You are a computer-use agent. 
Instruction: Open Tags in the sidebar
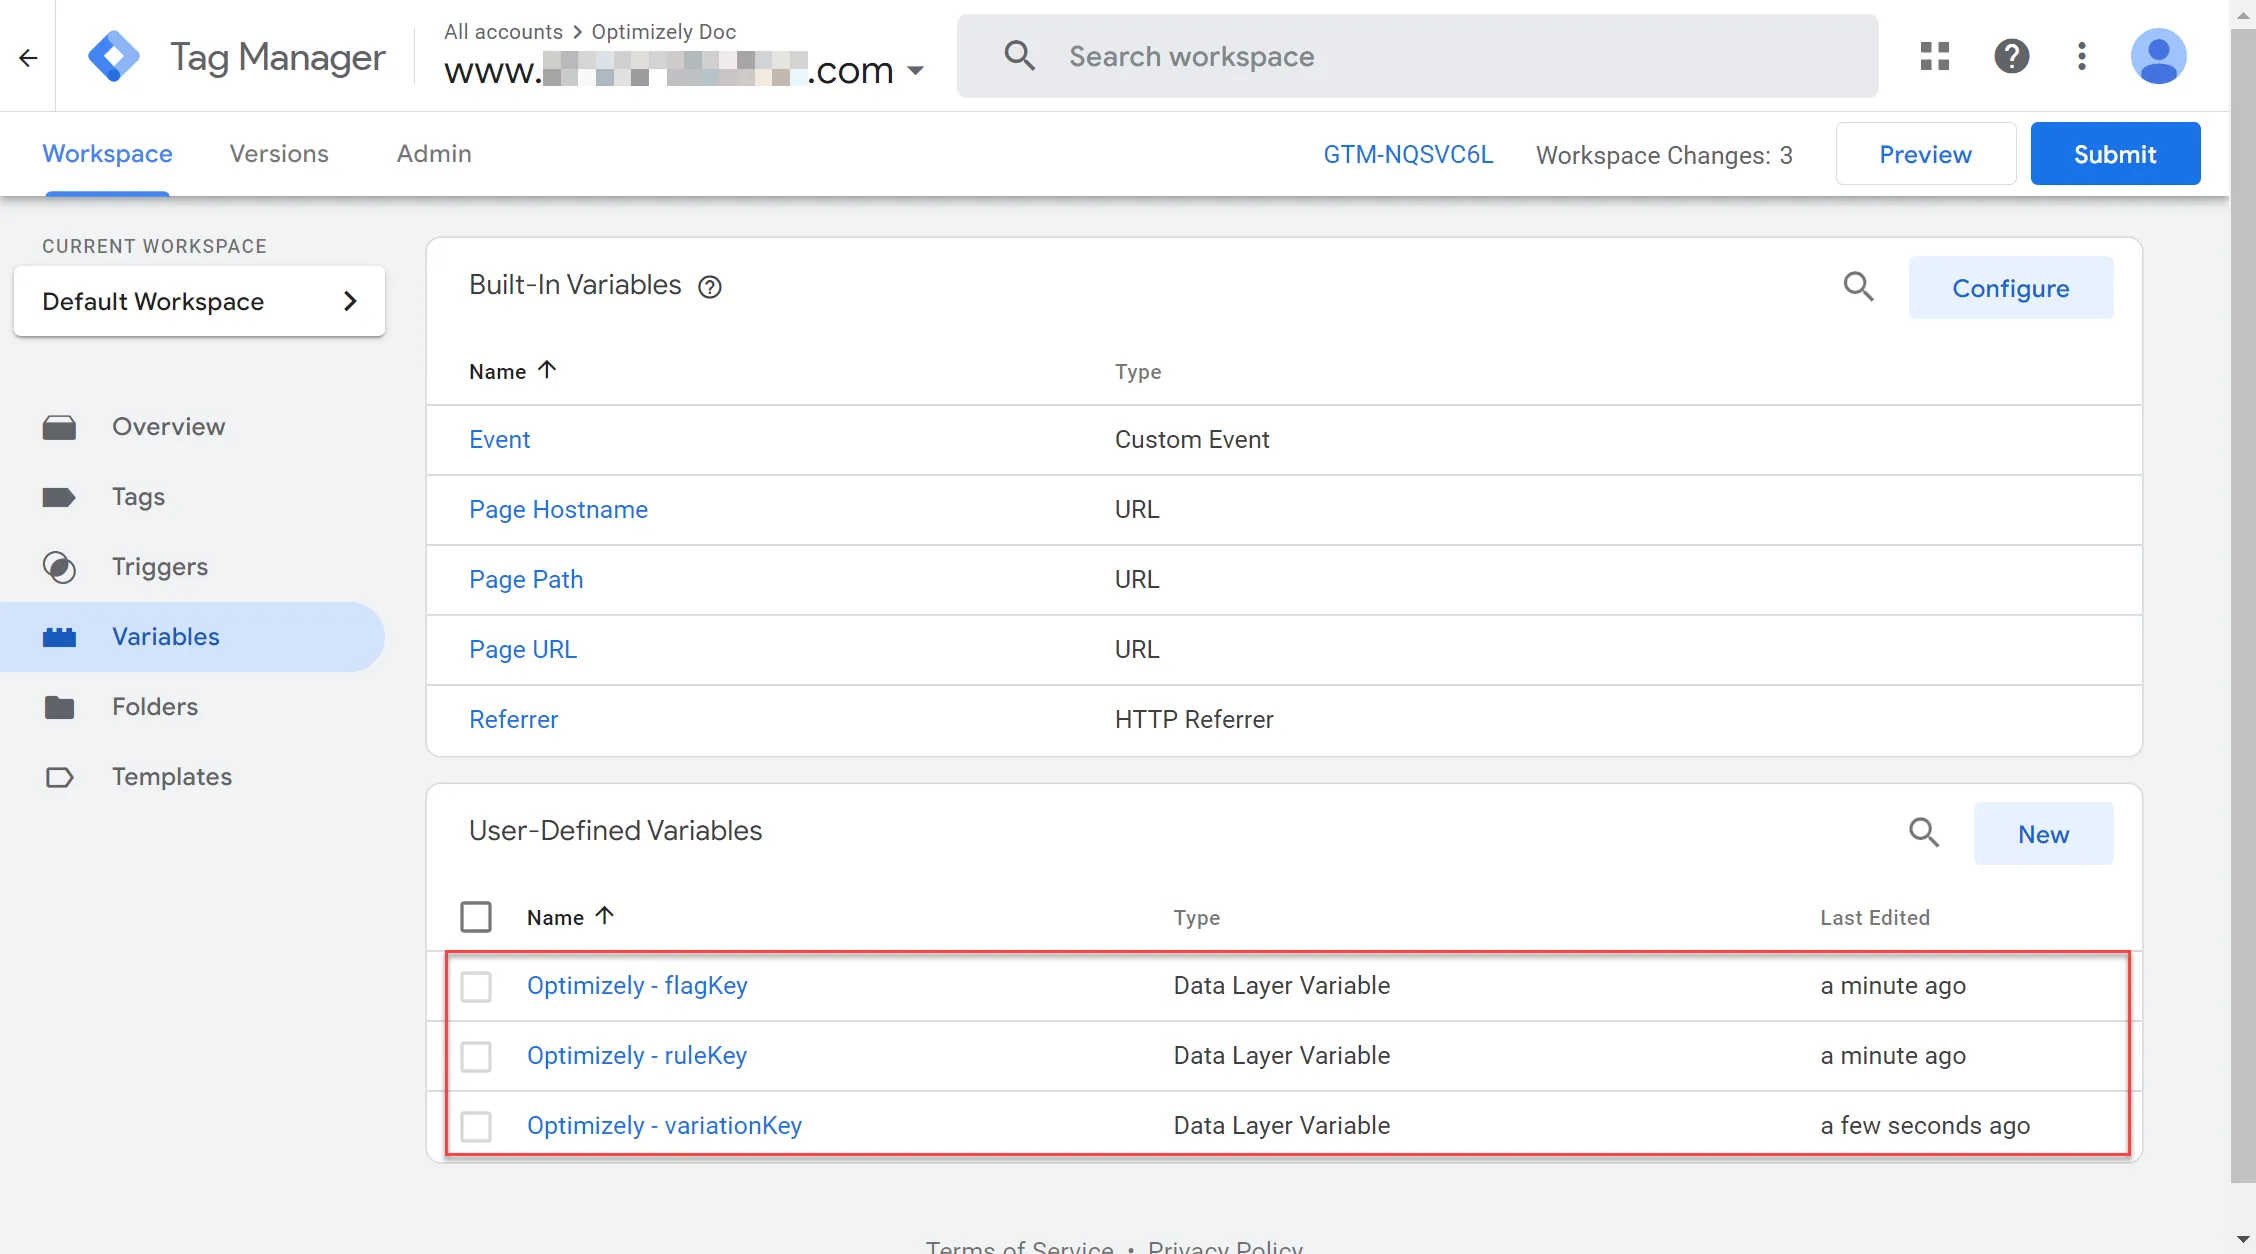138,497
